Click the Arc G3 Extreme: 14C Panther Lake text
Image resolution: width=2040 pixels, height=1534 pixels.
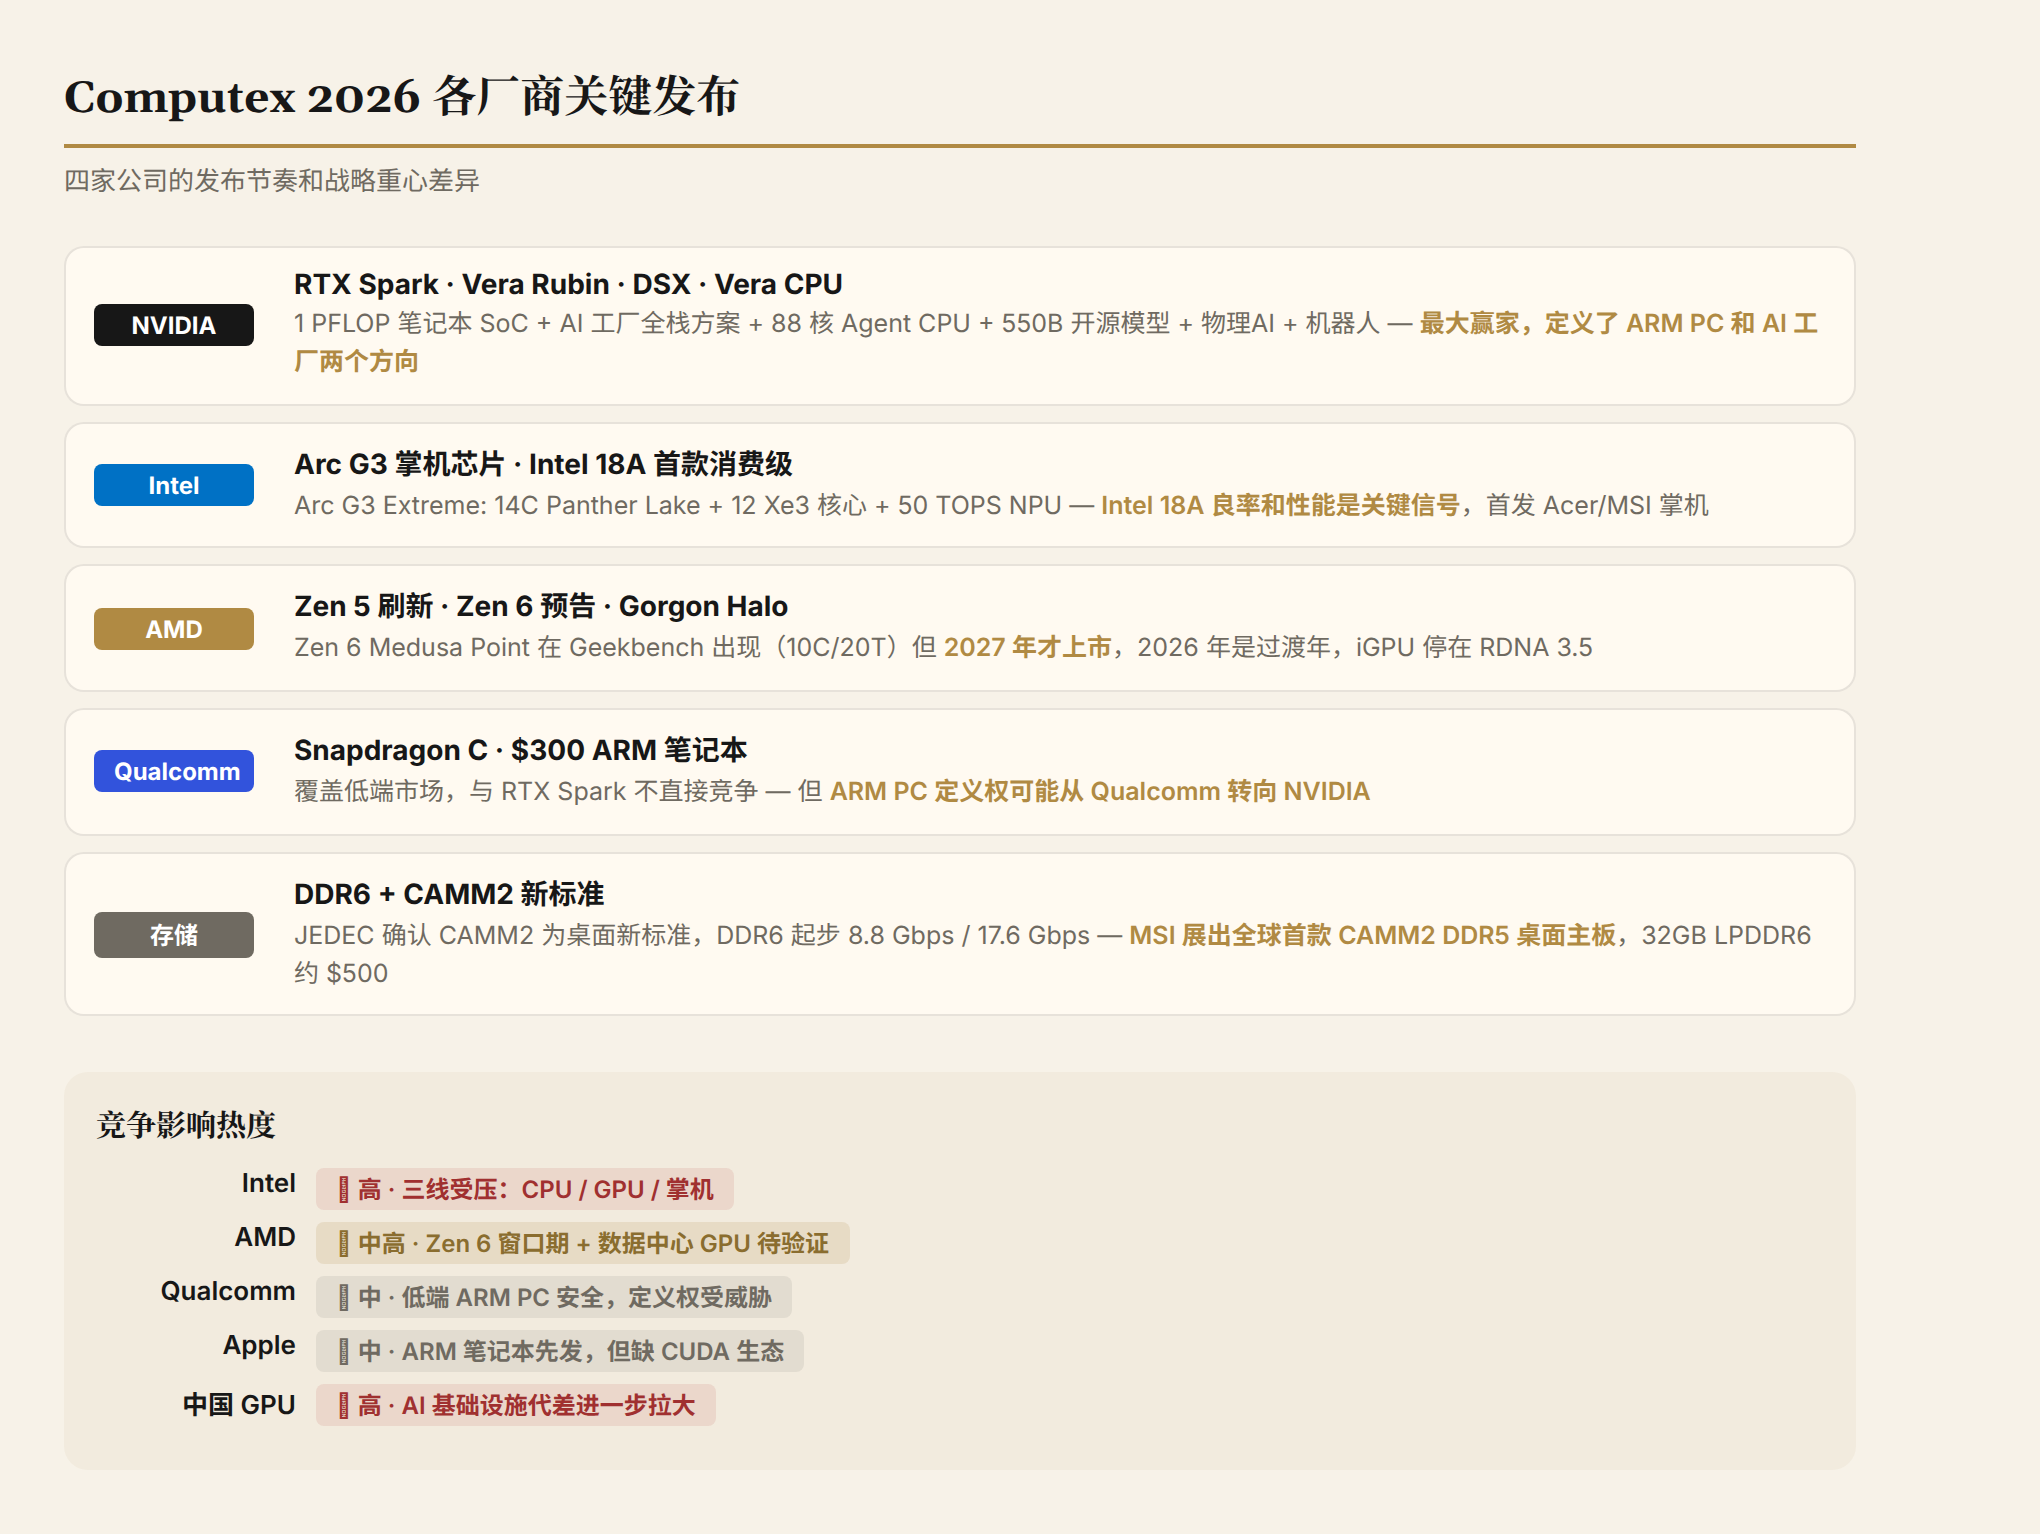click(497, 505)
